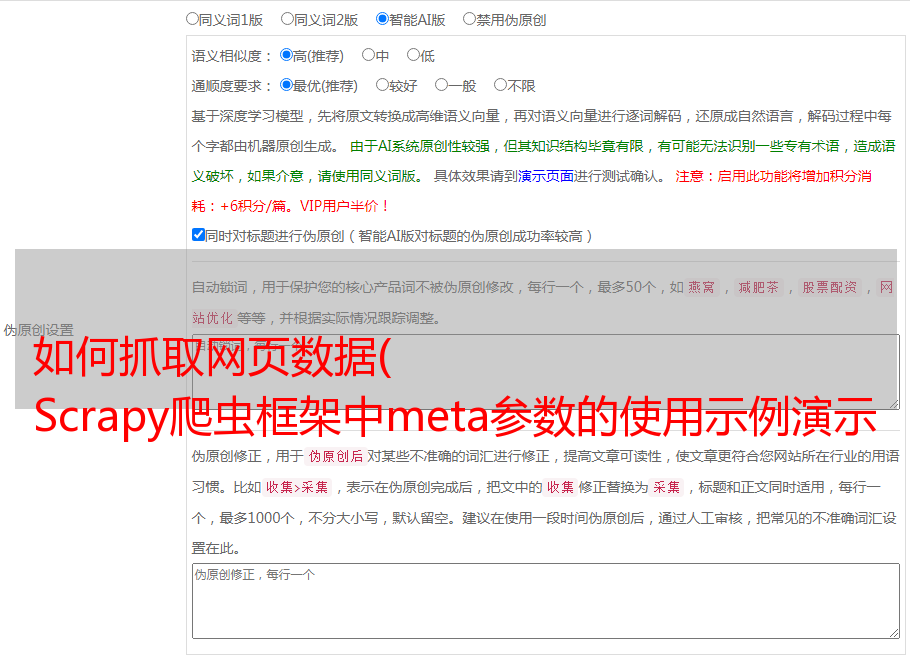Set 语义相似度 to 高(推荐)
The width and height of the screenshot is (911, 658).
point(286,55)
